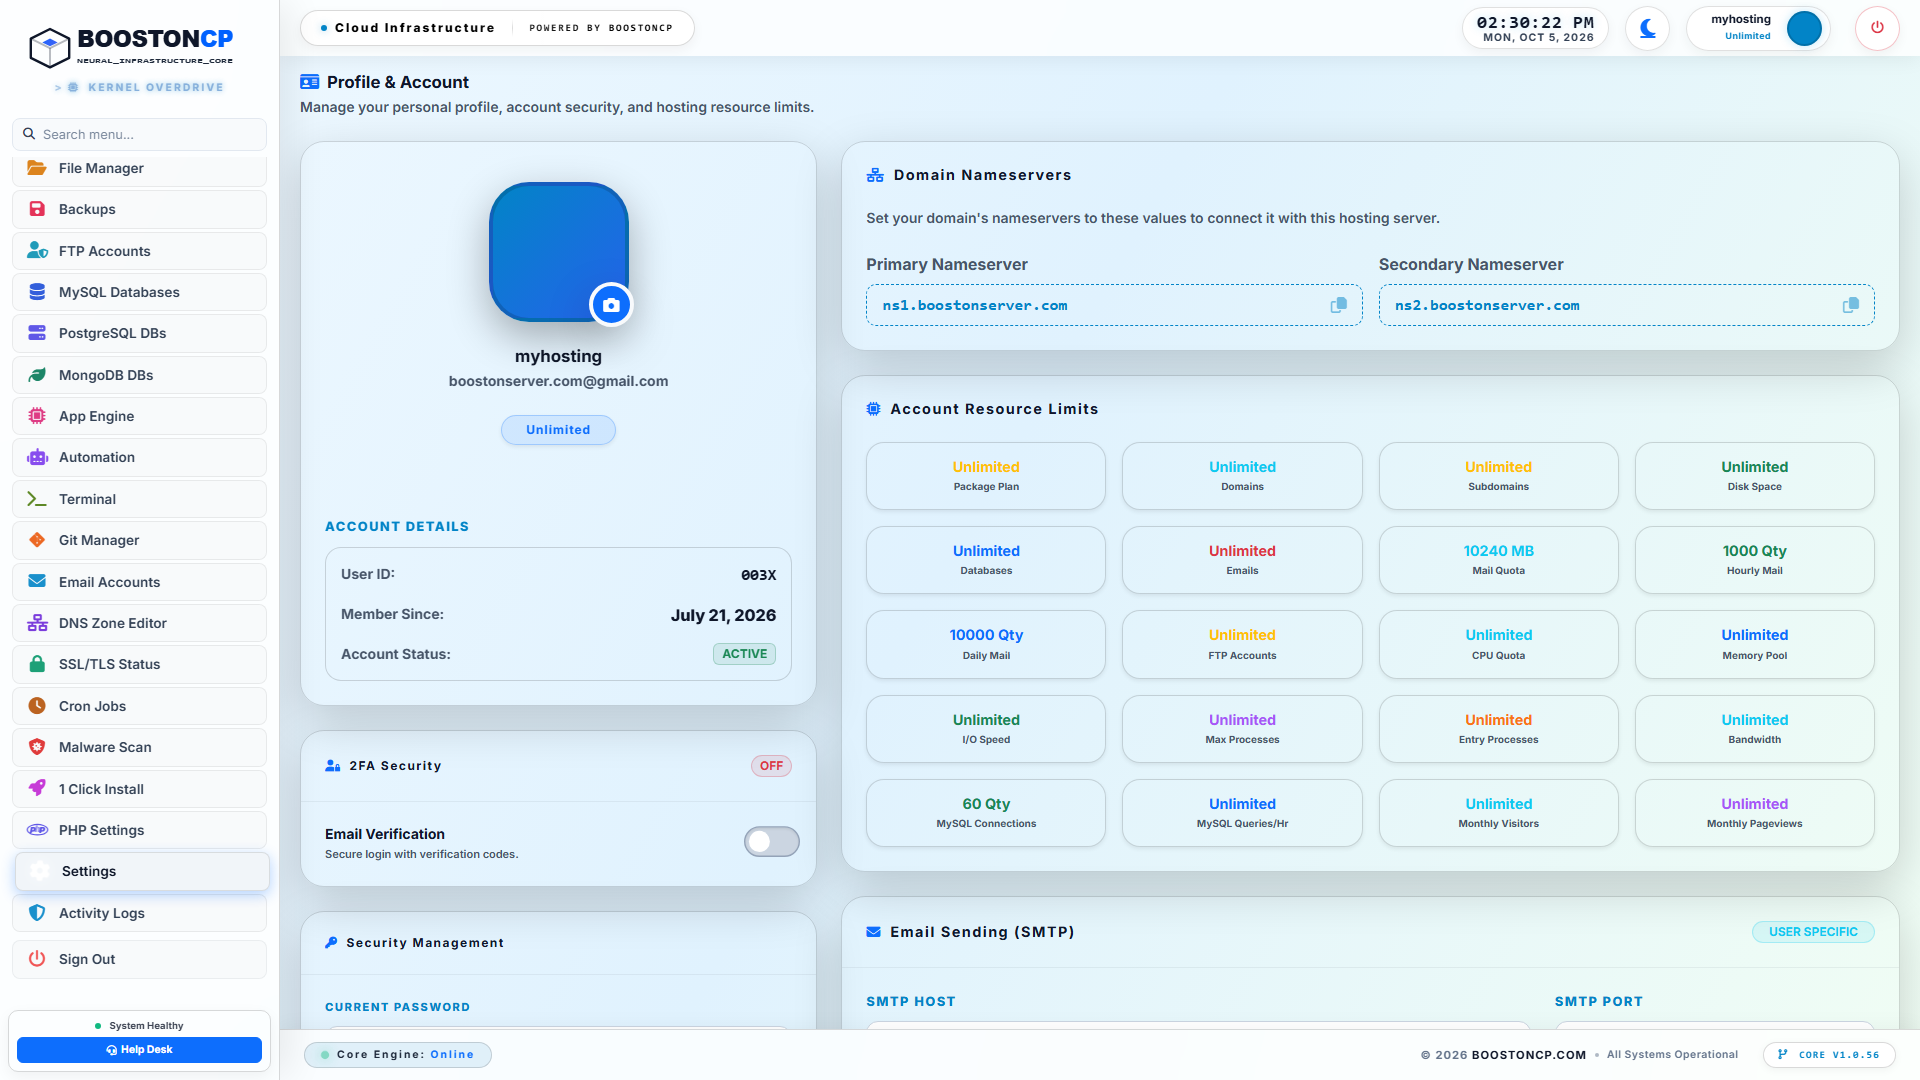Click the ACTIVE account status badge
Screen dimensions: 1920x1080
click(x=745, y=654)
